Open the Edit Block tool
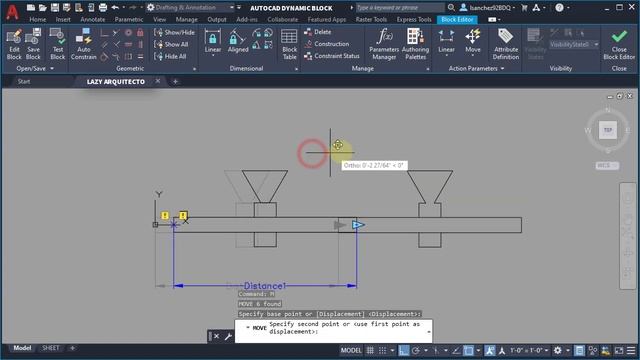This screenshot has height=360, width=640. click(14, 44)
